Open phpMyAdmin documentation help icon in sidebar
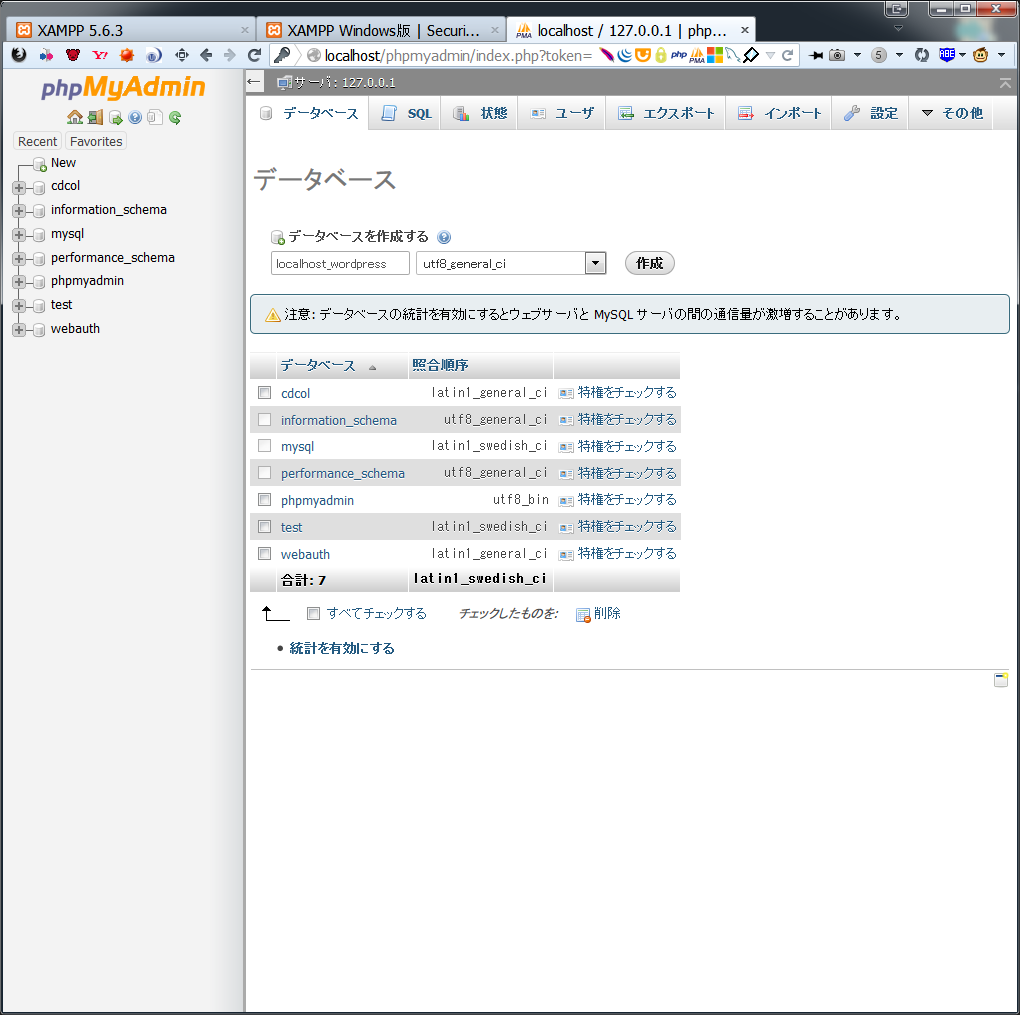Image resolution: width=1020 pixels, height=1015 pixels. pyautogui.click(x=135, y=117)
